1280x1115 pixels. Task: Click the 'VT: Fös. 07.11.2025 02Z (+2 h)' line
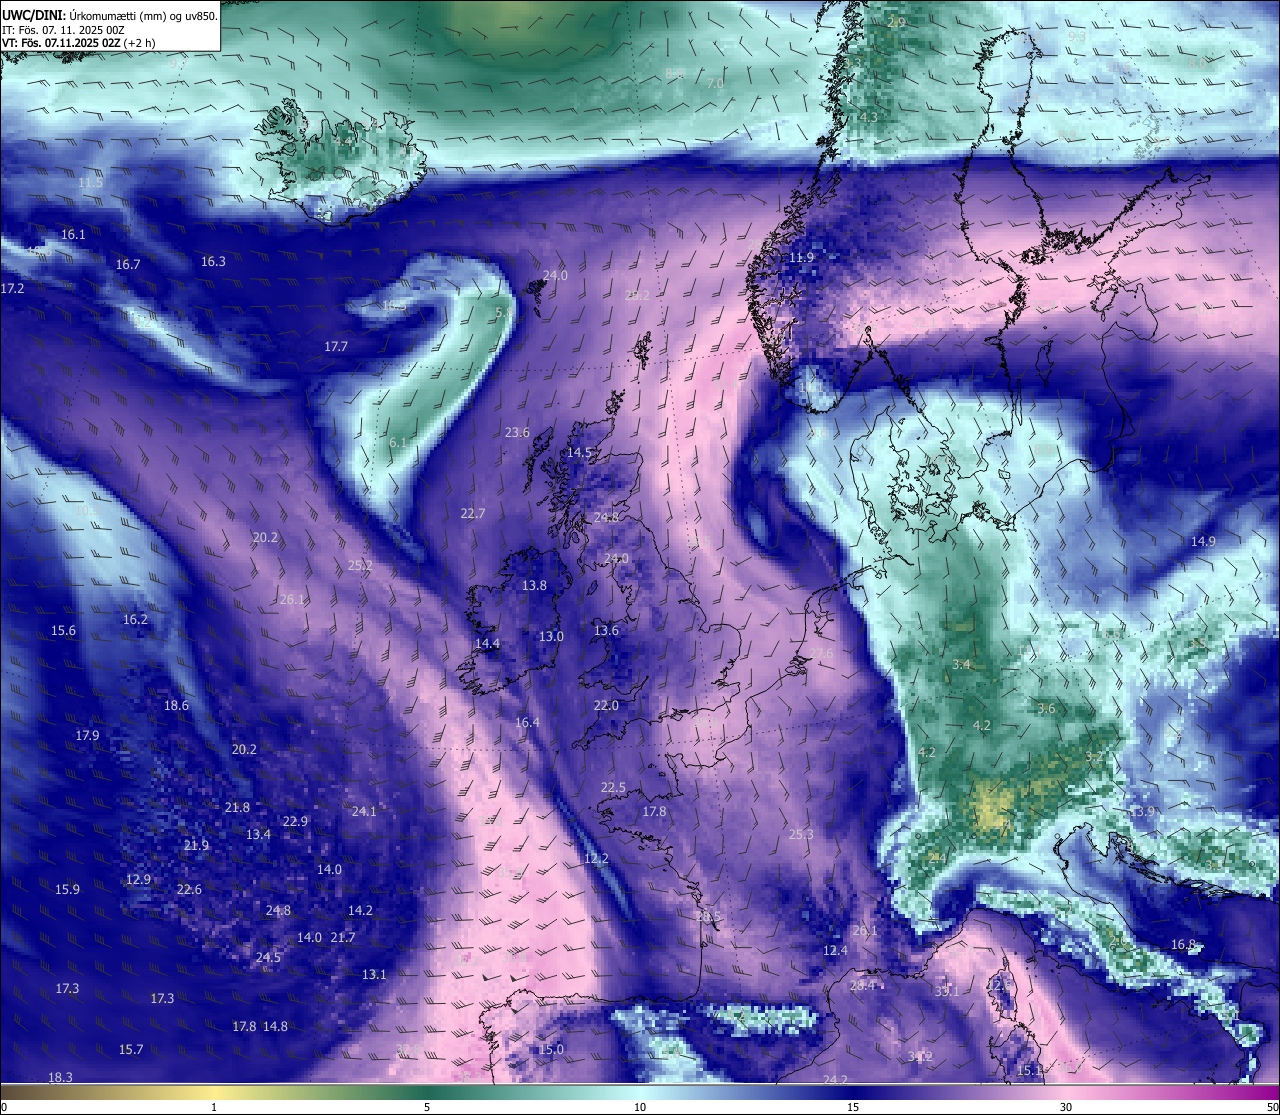[x=78, y=43]
